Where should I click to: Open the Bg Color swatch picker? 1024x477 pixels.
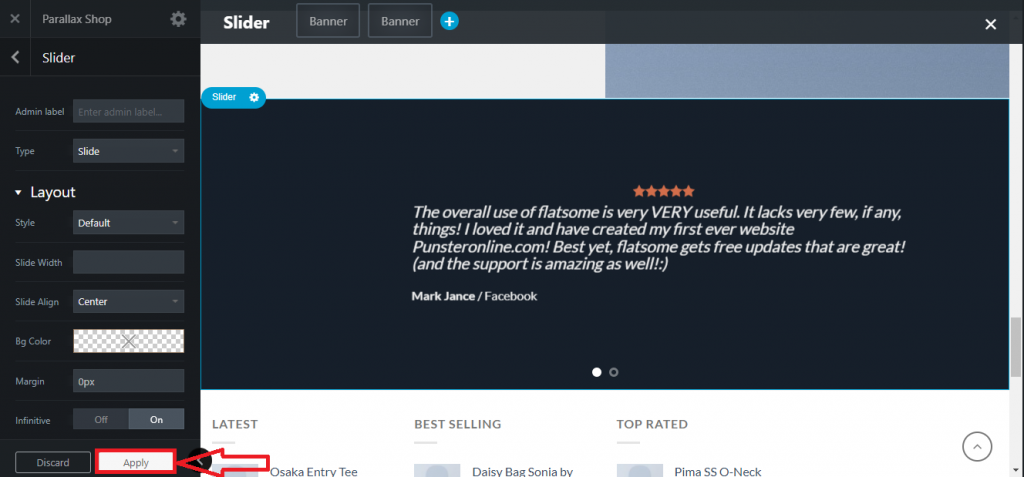click(x=129, y=341)
